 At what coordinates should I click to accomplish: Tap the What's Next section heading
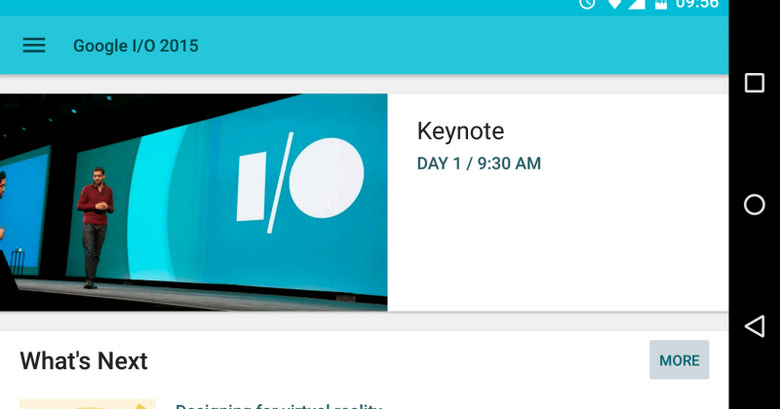tap(84, 361)
